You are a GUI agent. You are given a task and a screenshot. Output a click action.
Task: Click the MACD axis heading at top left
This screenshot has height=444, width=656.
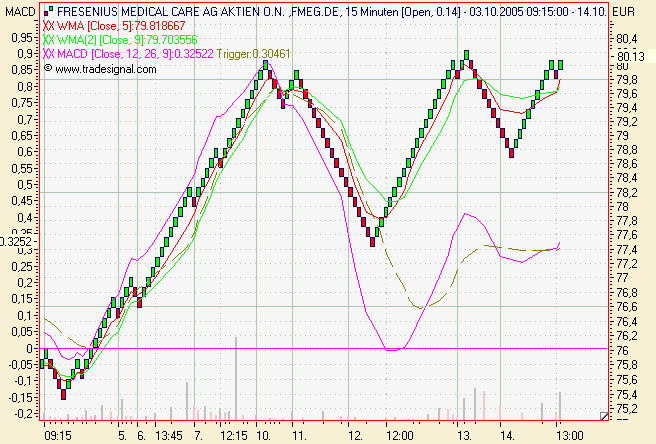[x=20, y=12]
